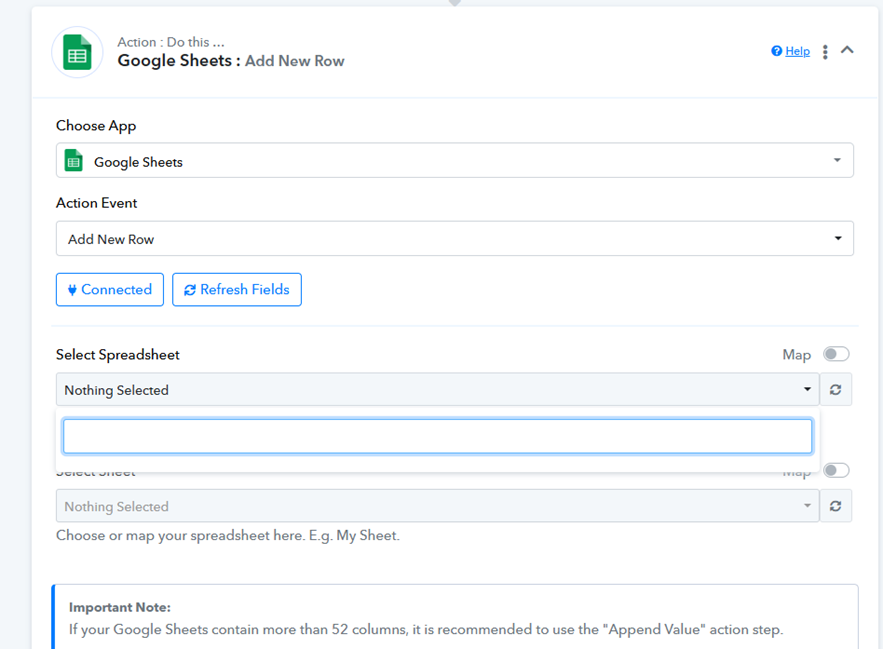Open the Action Event Add New Row dropdown
Image resolution: width=883 pixels, height=649 pixels.
[x=454, y=238]
